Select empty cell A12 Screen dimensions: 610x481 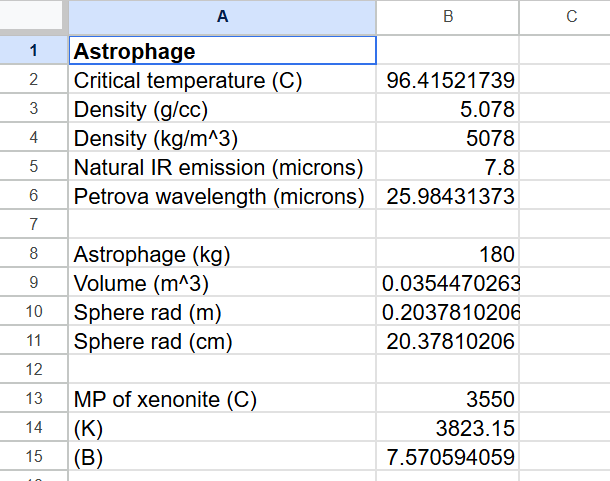click(222, 369)
